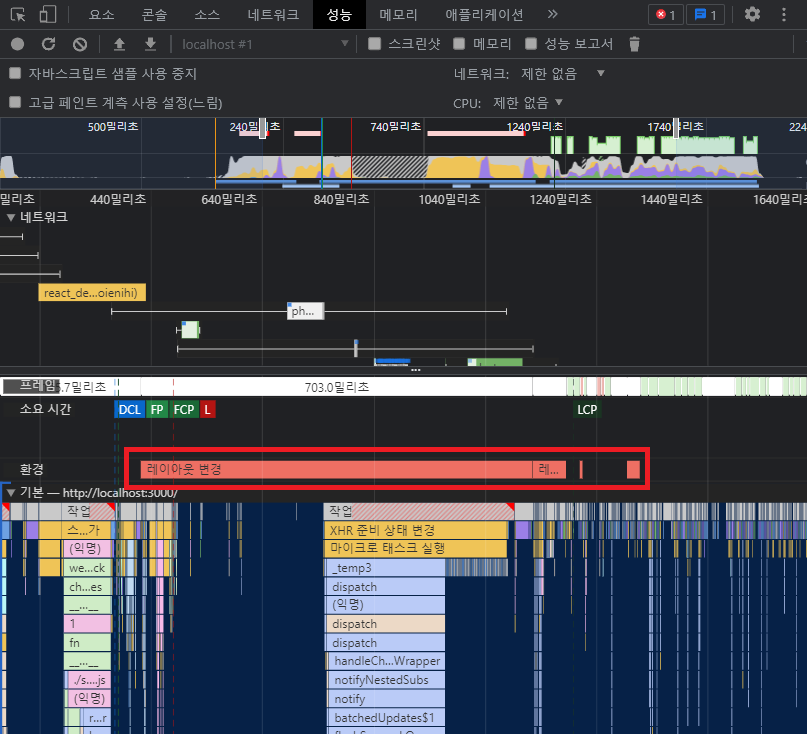Click the trash collect garbage icon
The width and height of the screenshot is (807, 734).
pos(634,44)
